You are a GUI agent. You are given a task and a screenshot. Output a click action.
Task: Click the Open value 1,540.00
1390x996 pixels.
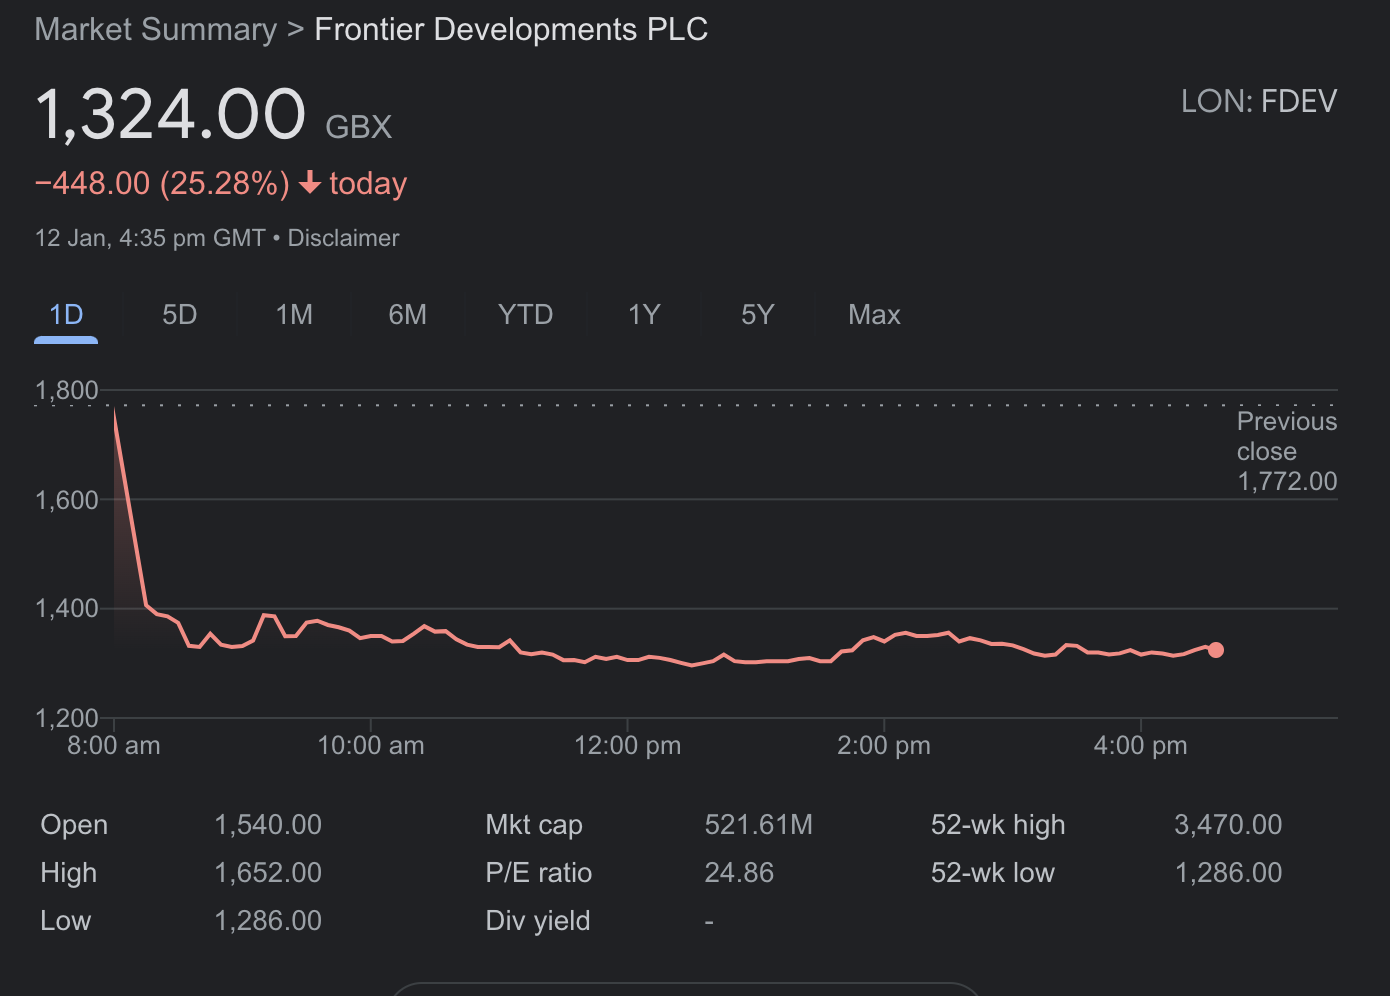[268, 825]
